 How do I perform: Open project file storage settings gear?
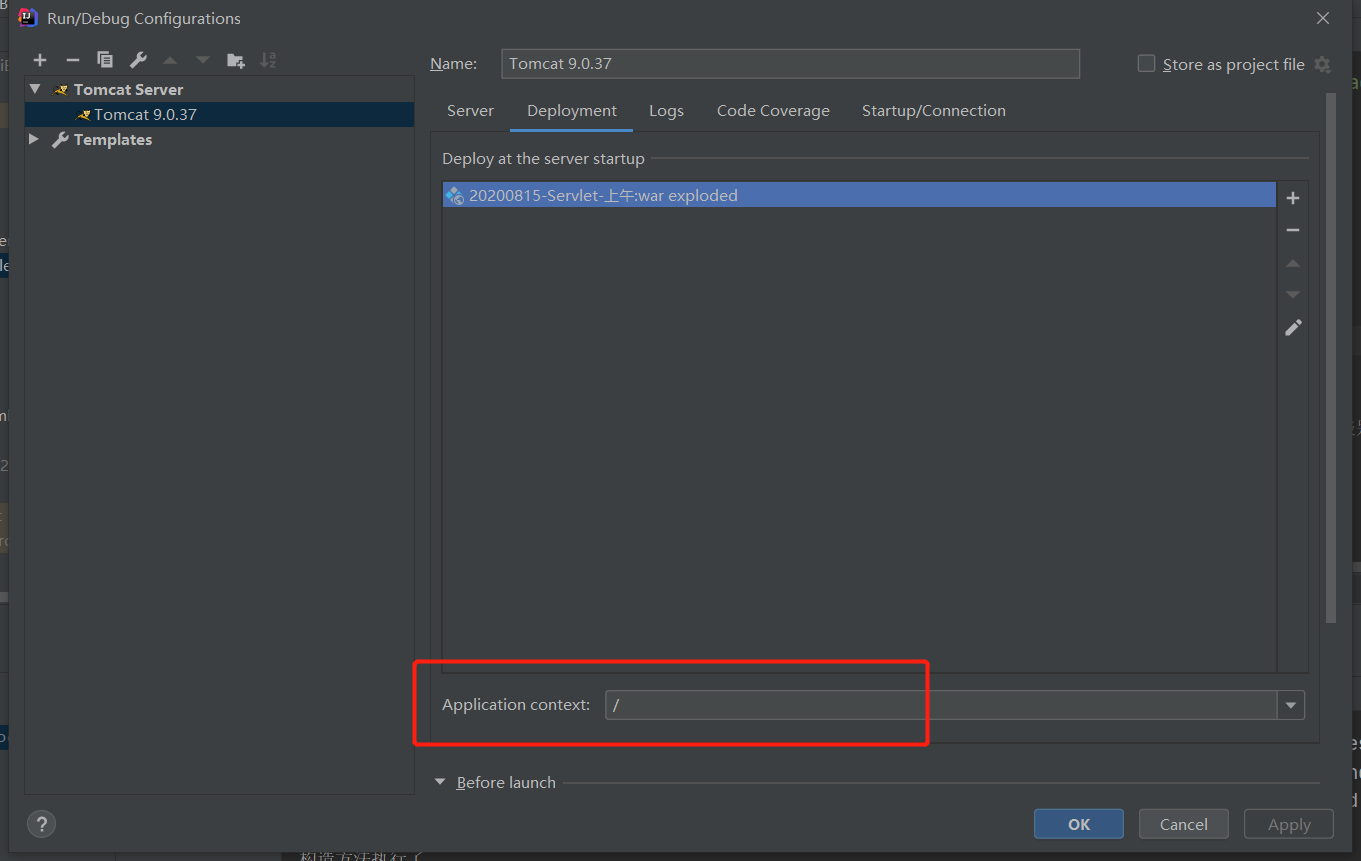[x=1322, y=64]
